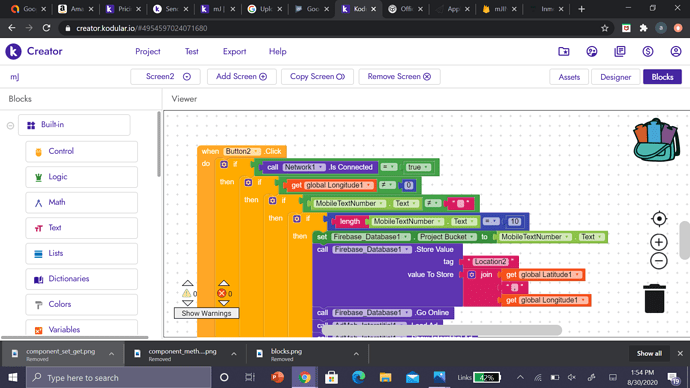Switch to the Designer view
690x388 pixels.
point(616,77)
